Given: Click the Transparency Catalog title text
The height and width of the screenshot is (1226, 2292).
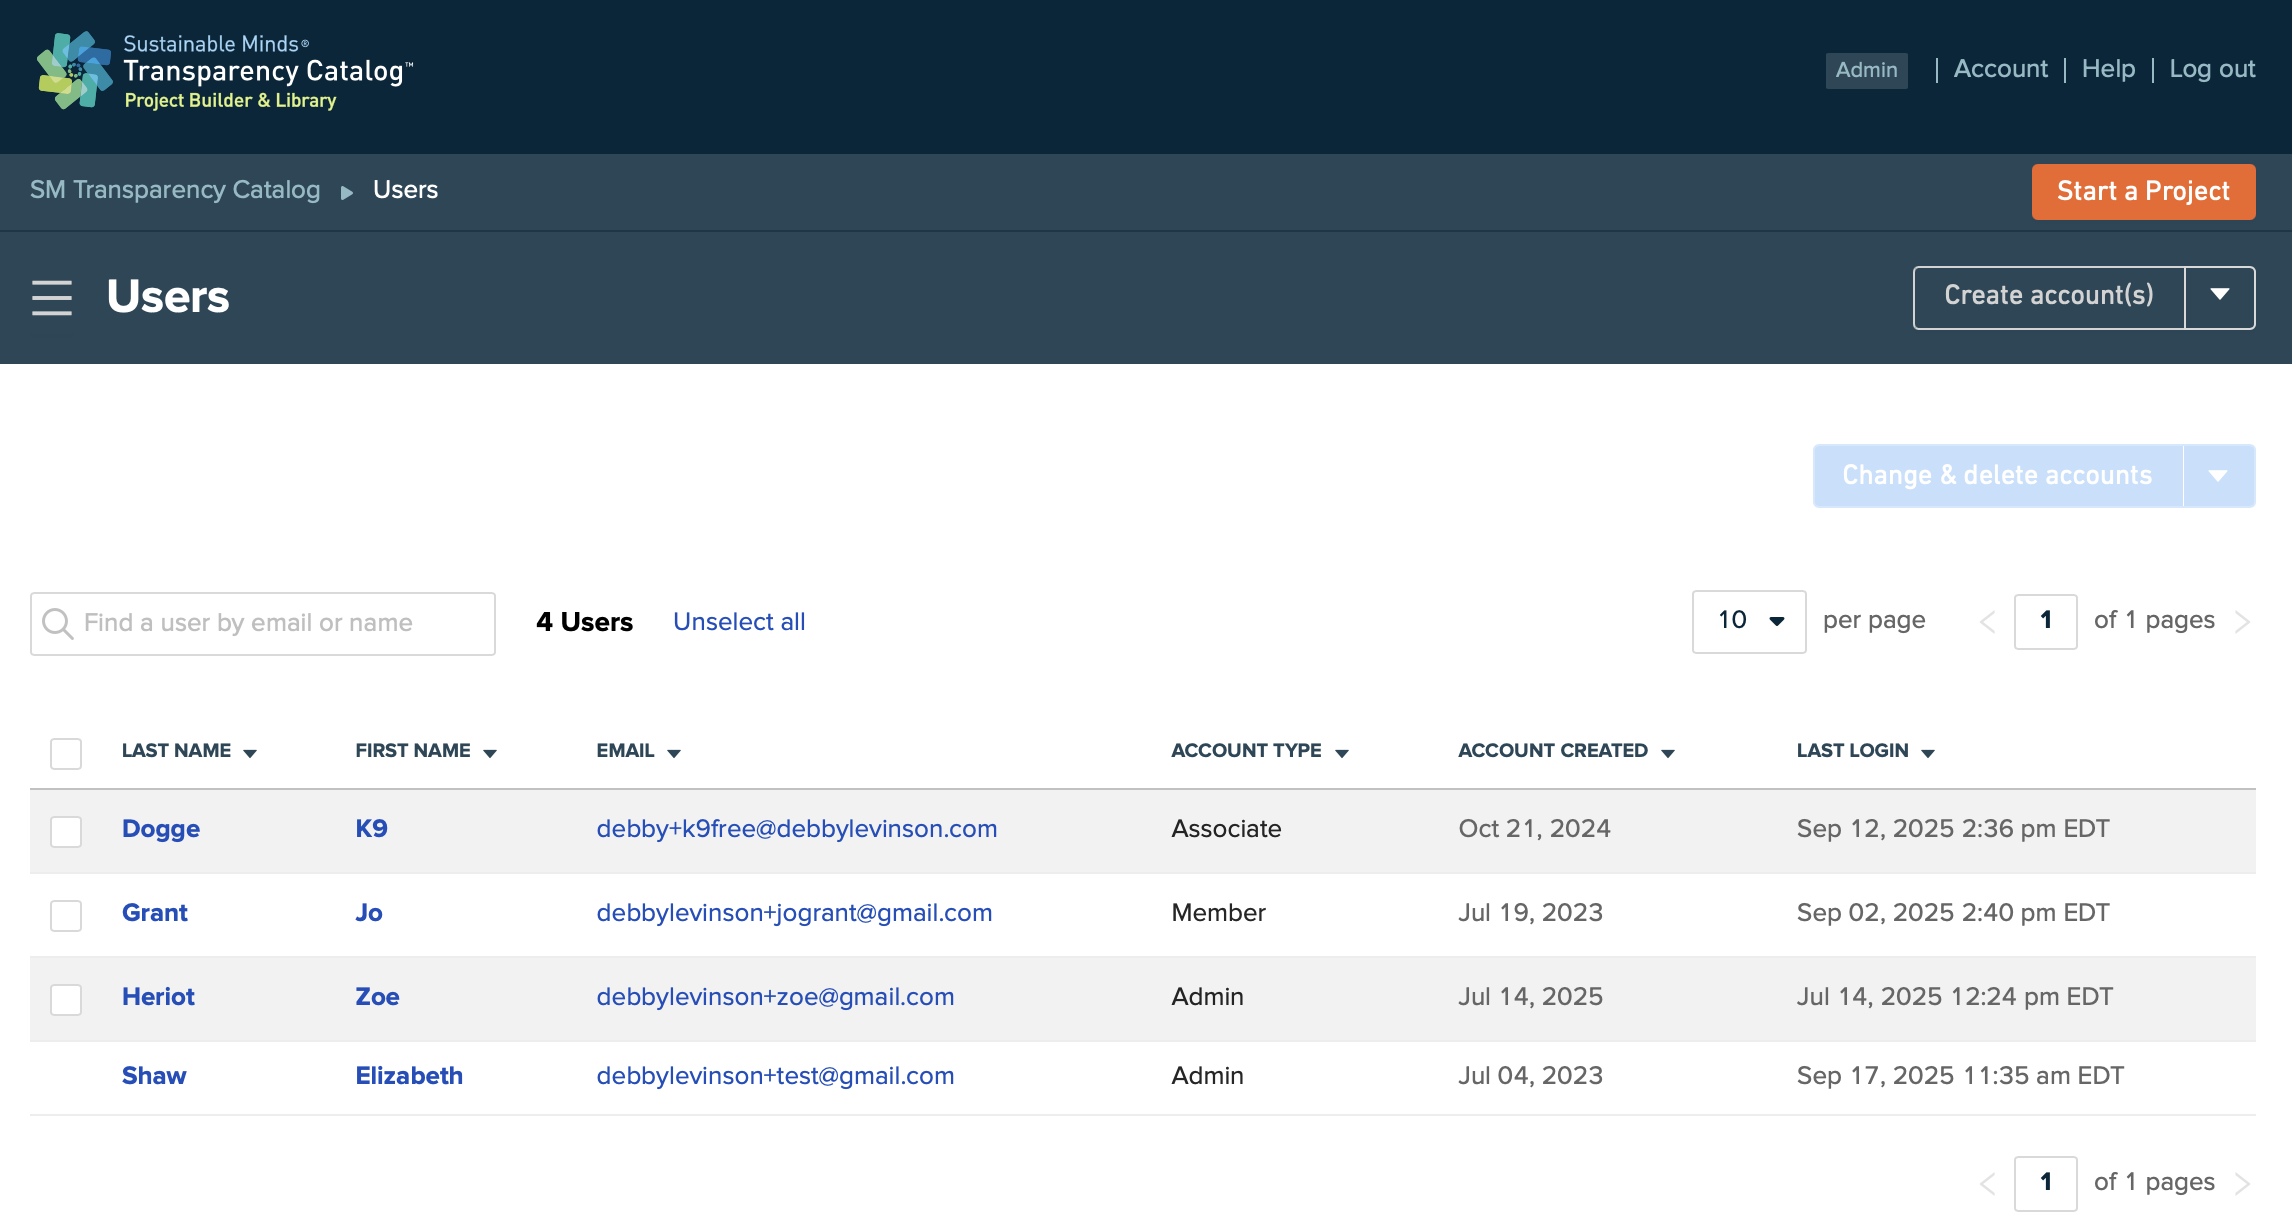Looking at the screenshot, I should click(267, 71).
